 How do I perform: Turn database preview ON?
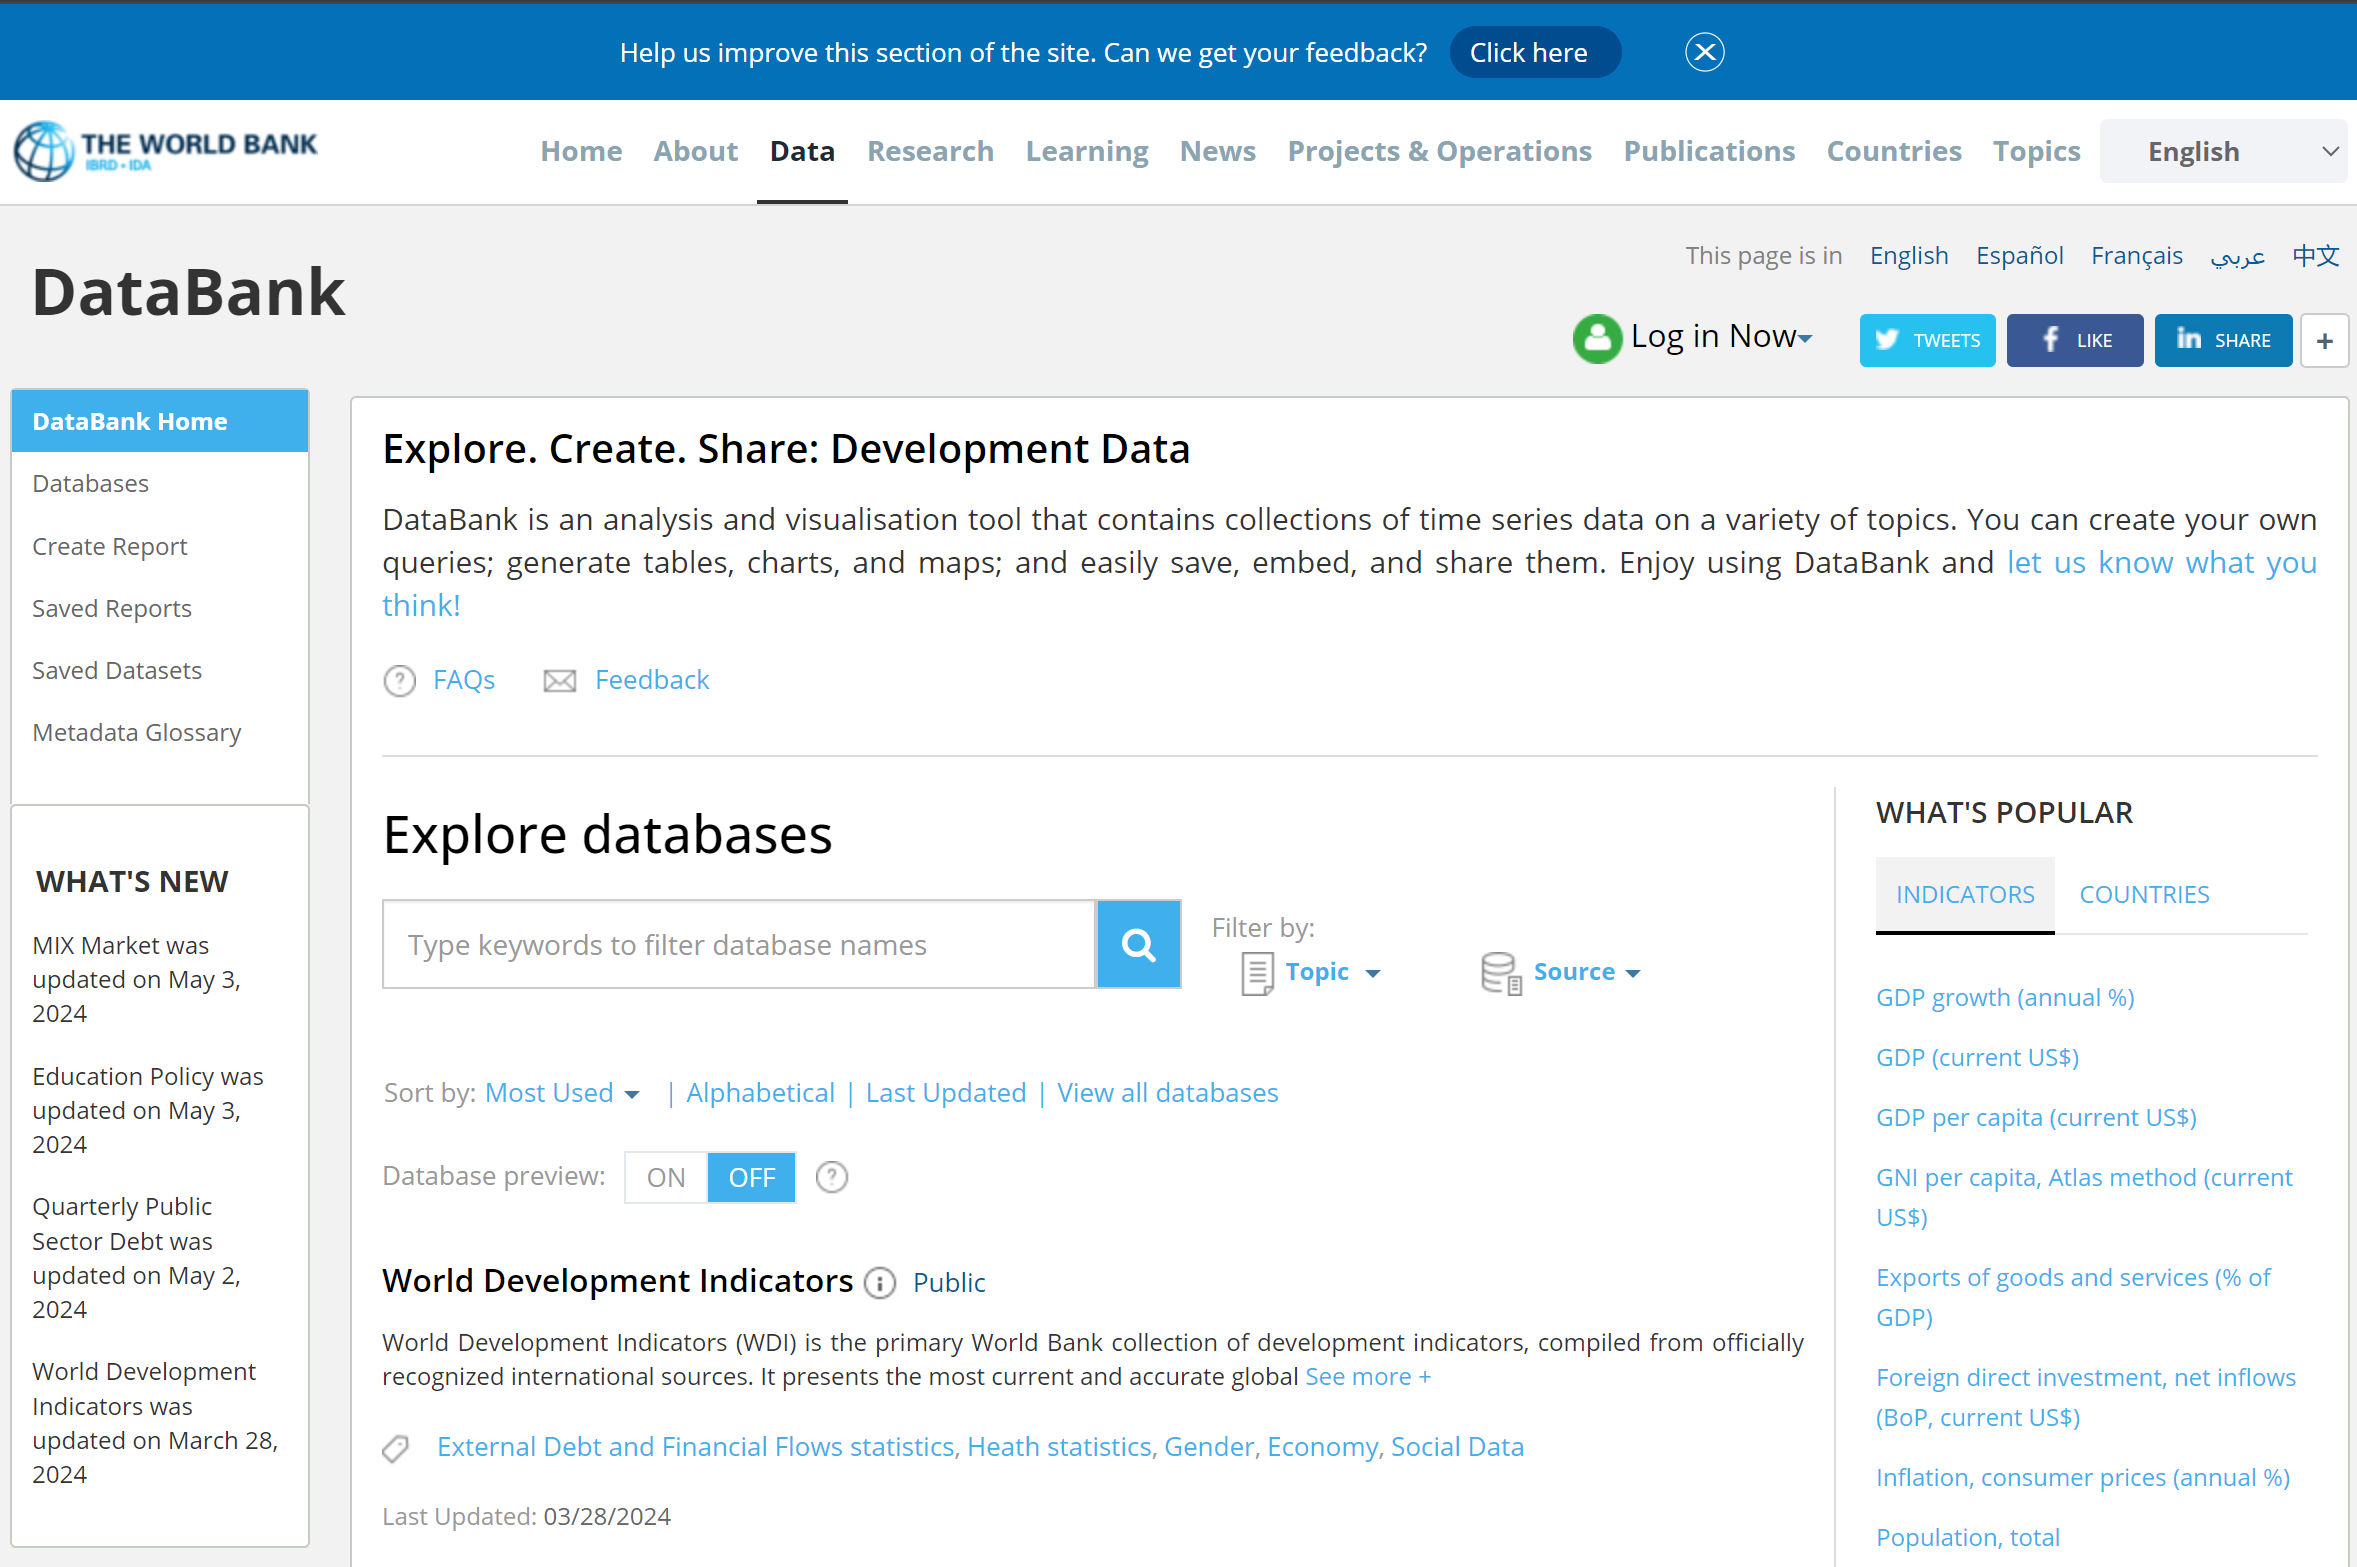(666, 1177)
